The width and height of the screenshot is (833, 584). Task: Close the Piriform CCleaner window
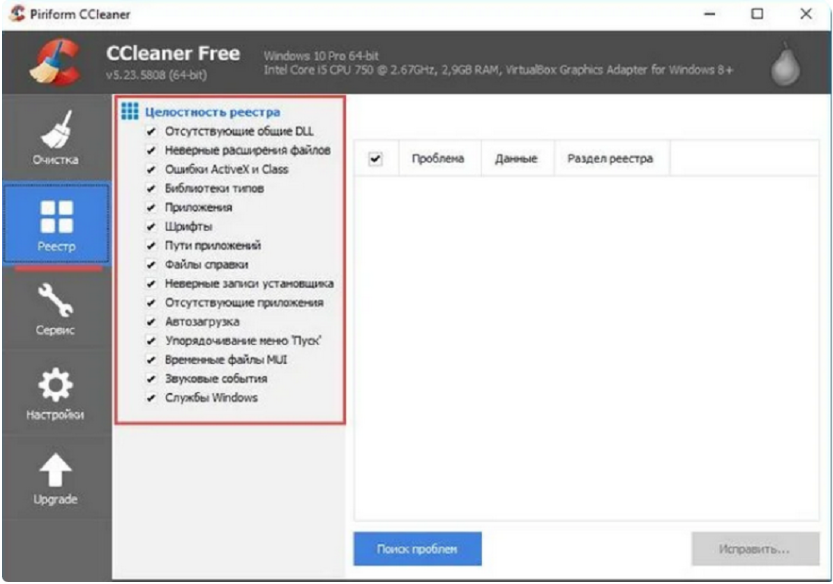click(x=806, y=14)
